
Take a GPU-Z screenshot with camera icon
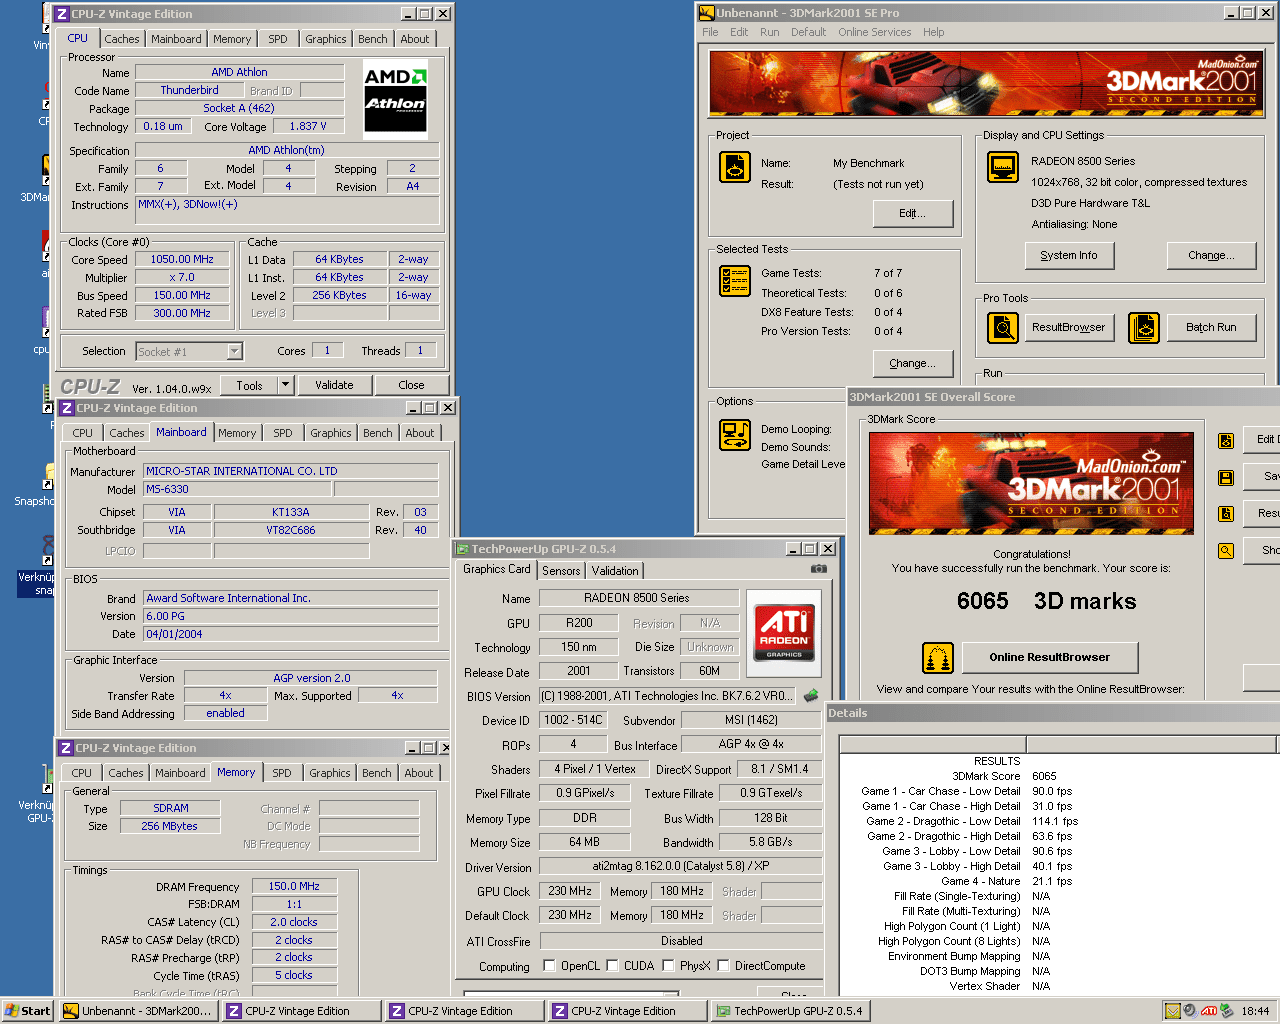pos(819,569)
